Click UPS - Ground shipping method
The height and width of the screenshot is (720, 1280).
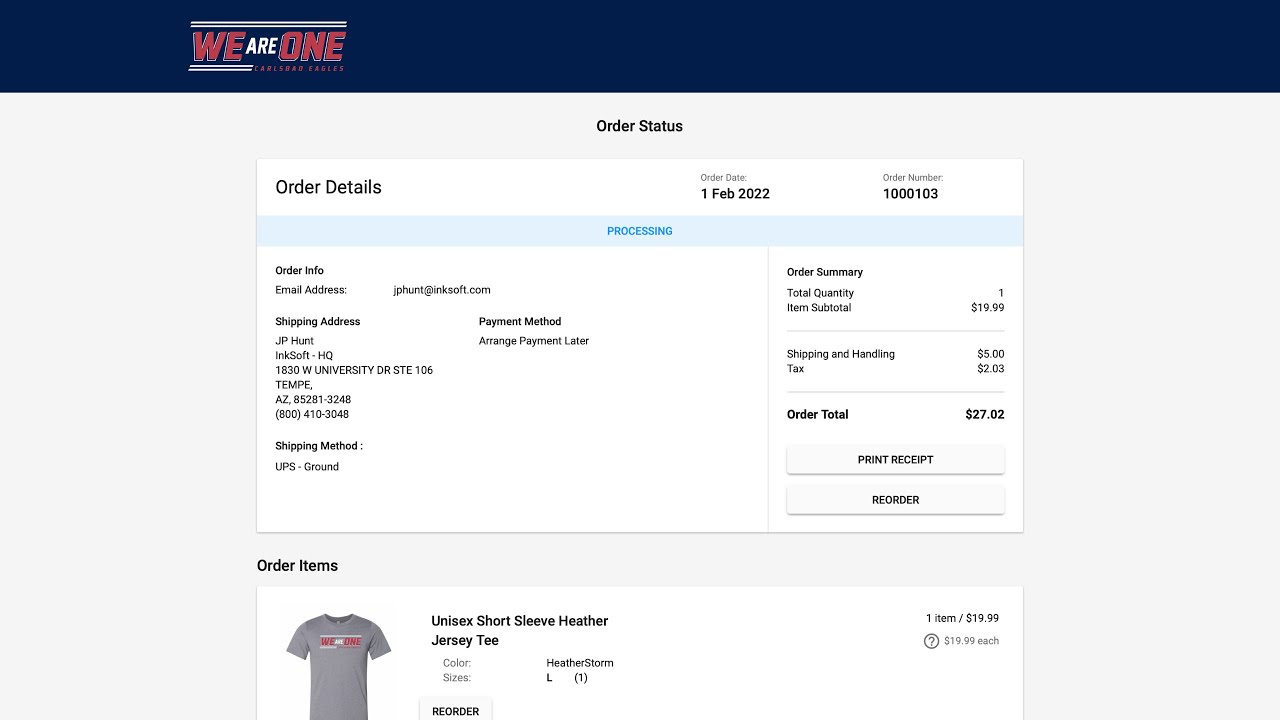[307, 467]
